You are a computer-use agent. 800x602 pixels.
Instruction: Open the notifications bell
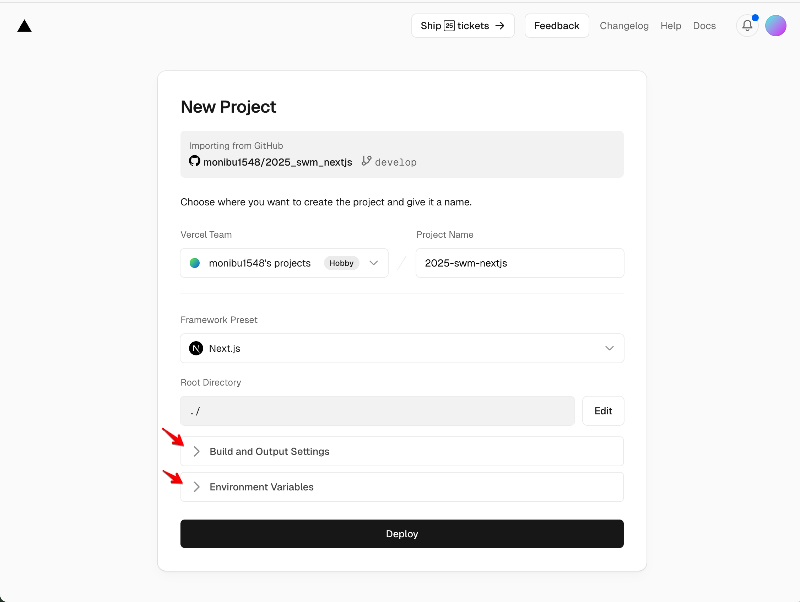[747, 26]
